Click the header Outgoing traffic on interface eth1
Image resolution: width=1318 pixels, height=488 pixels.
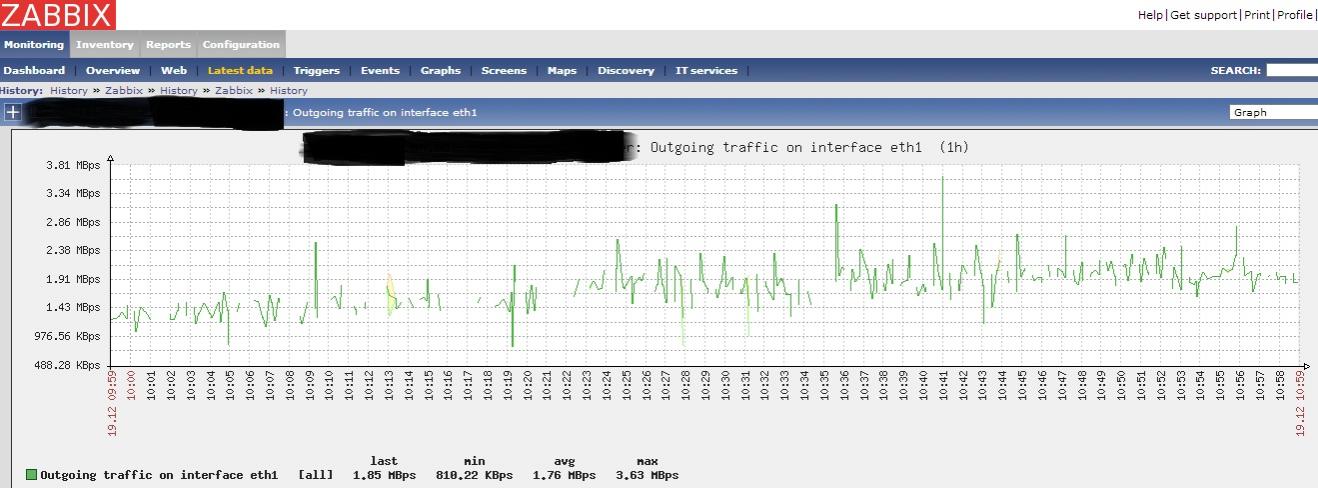[x=385, y=112]
